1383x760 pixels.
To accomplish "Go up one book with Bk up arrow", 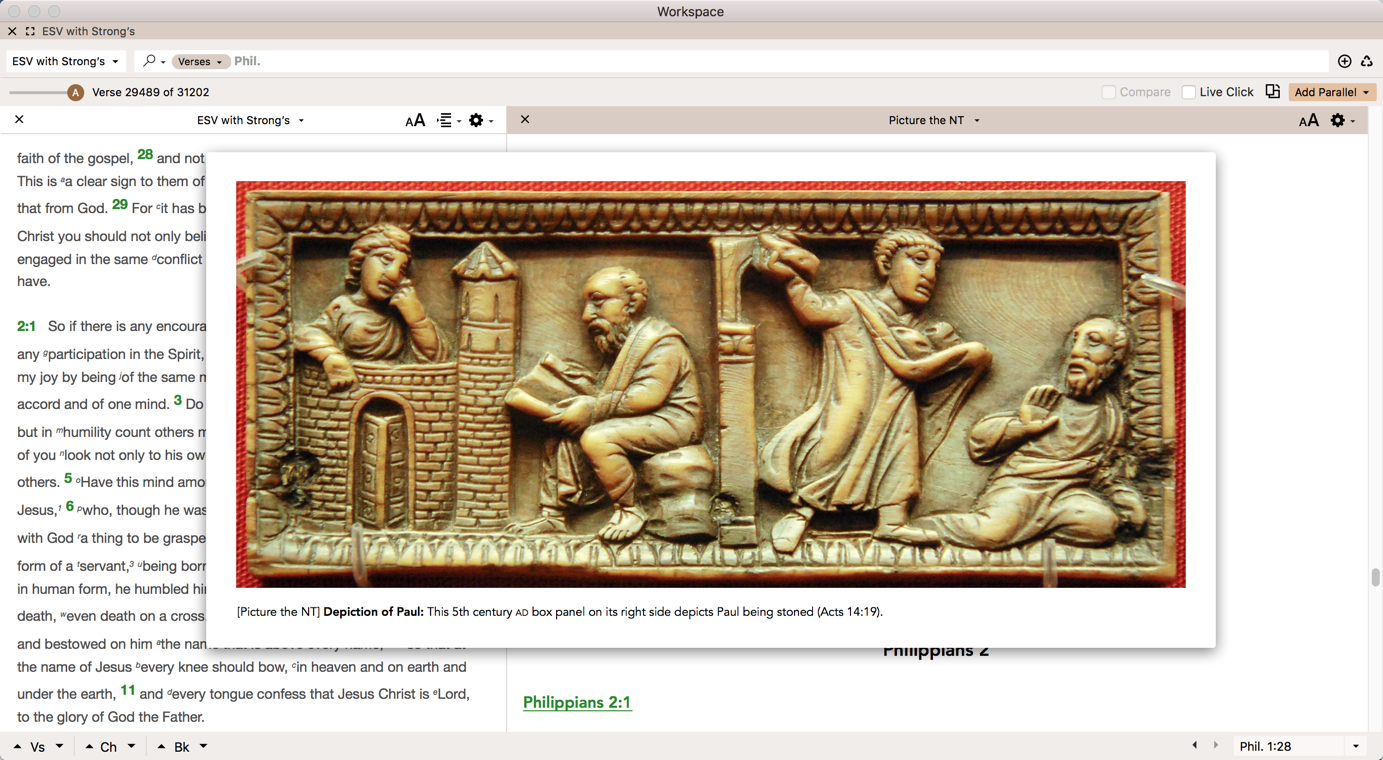I will pyautogui.click(x=161, y=746).
